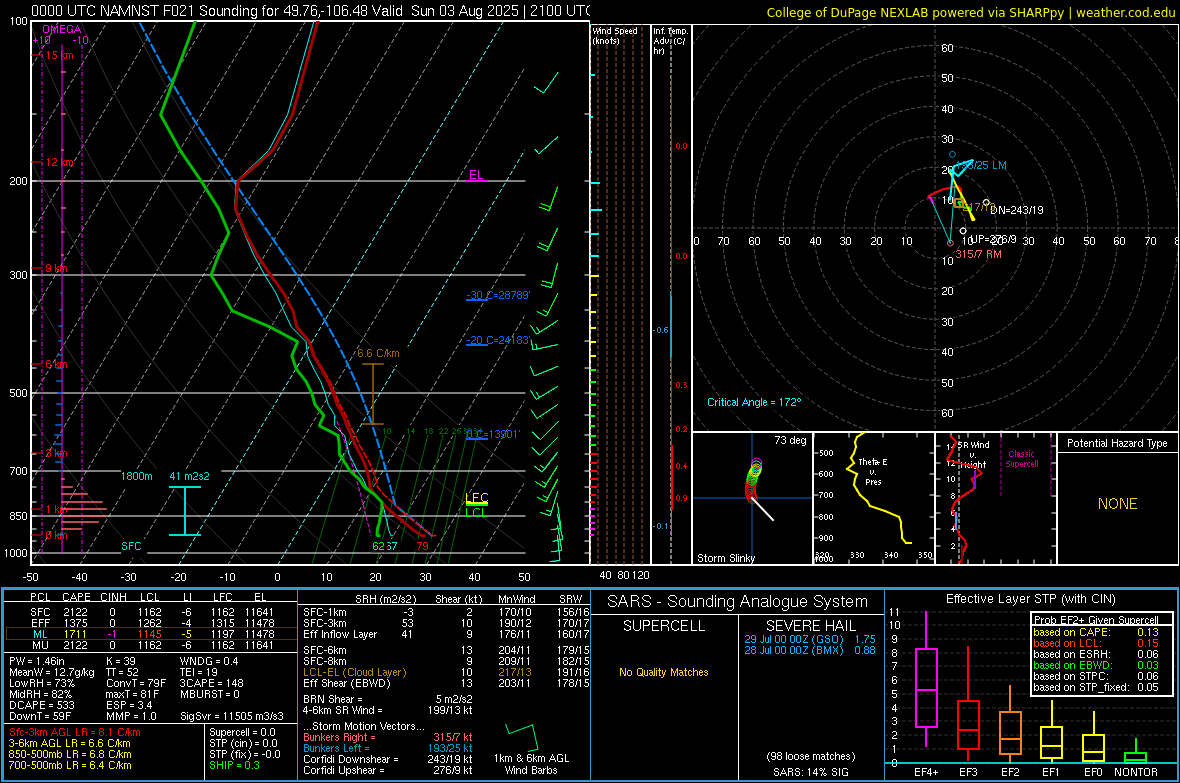Click the '73 deg' slinky value

point(790,440)
